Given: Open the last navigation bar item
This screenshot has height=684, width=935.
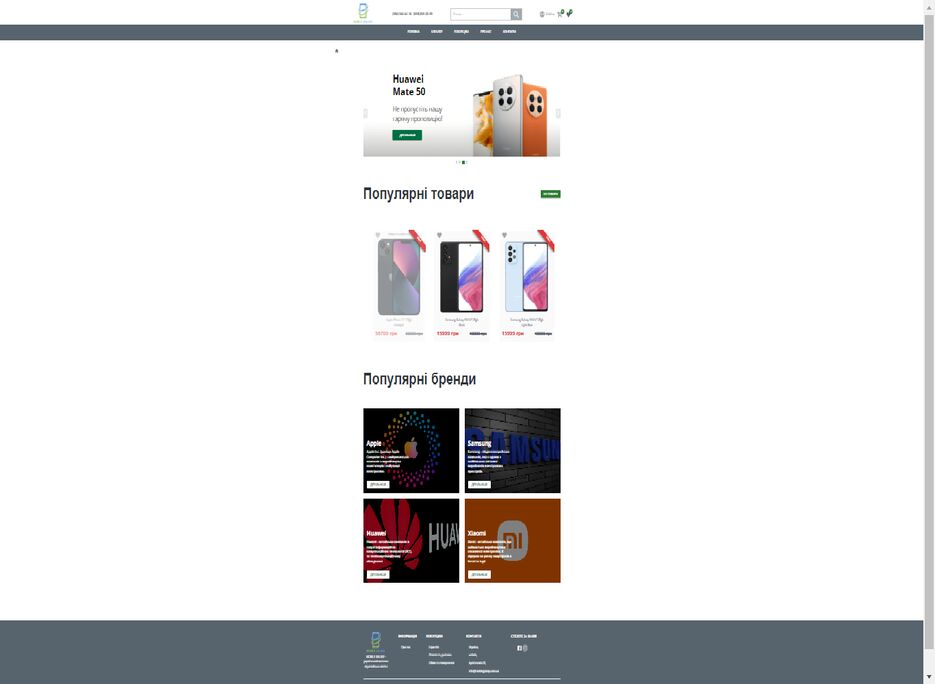Looking at the screenshot, I should point(509,32).
